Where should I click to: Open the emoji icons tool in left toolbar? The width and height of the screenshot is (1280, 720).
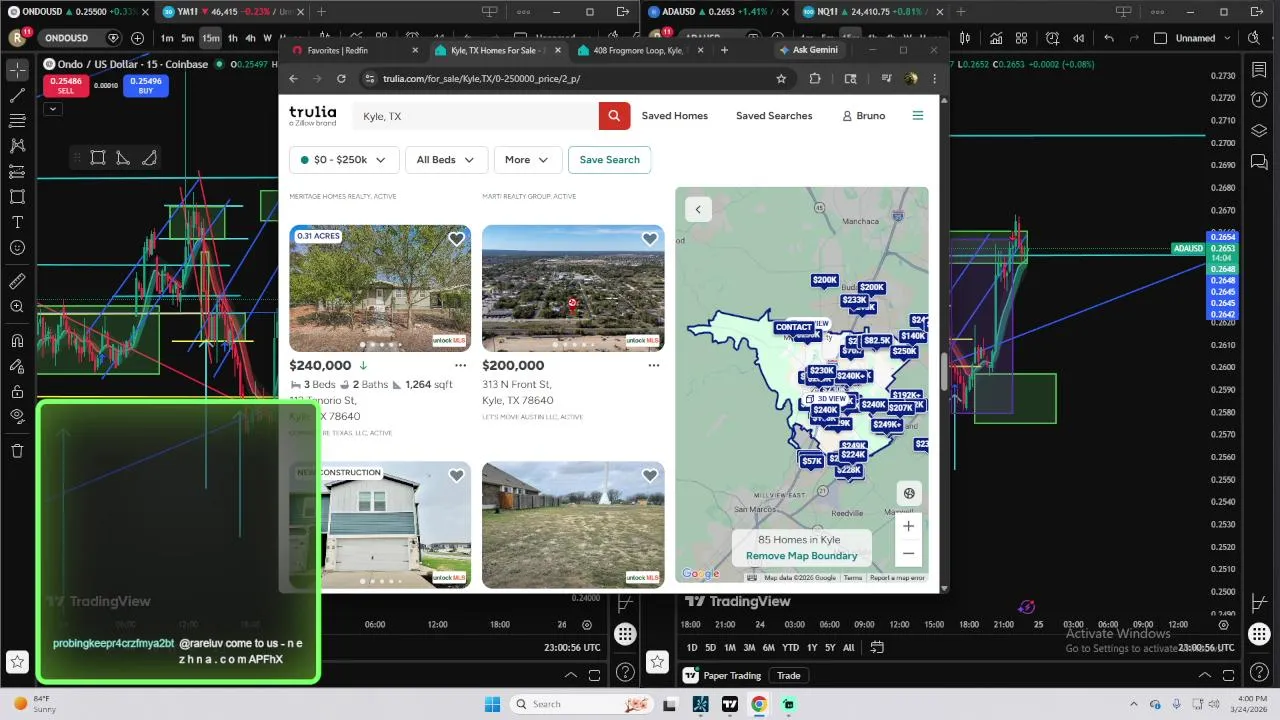point(17,247)
